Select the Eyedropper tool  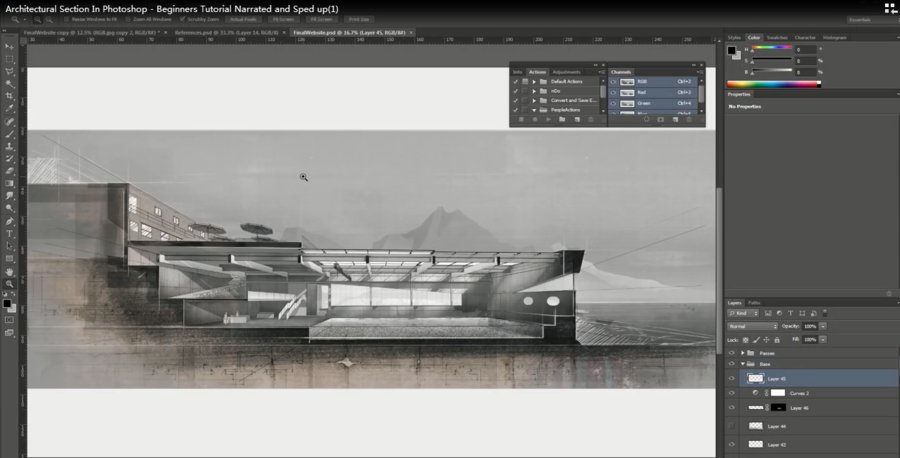(9, 109)
